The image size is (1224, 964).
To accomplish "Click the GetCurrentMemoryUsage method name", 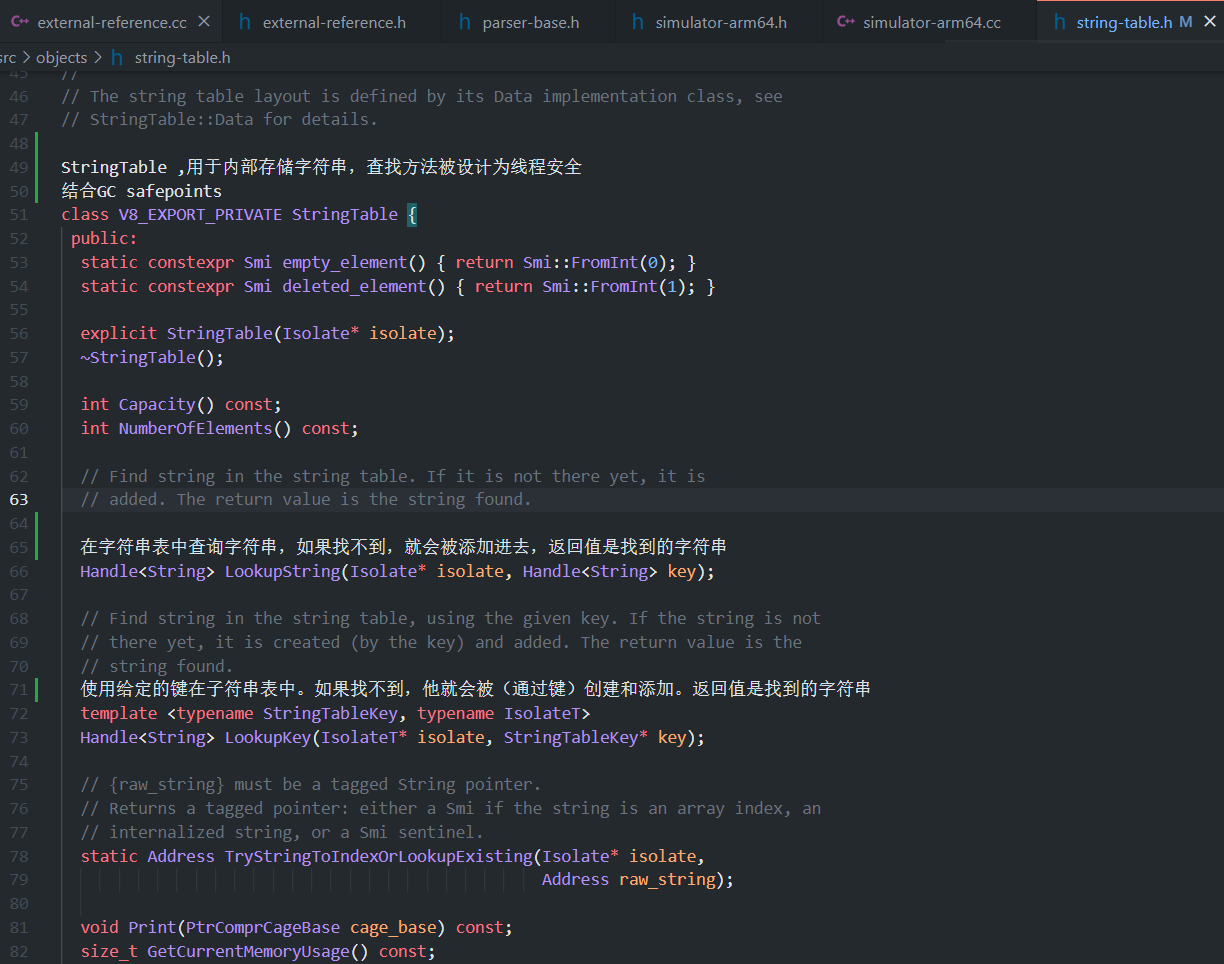I will tap(249, 951).
